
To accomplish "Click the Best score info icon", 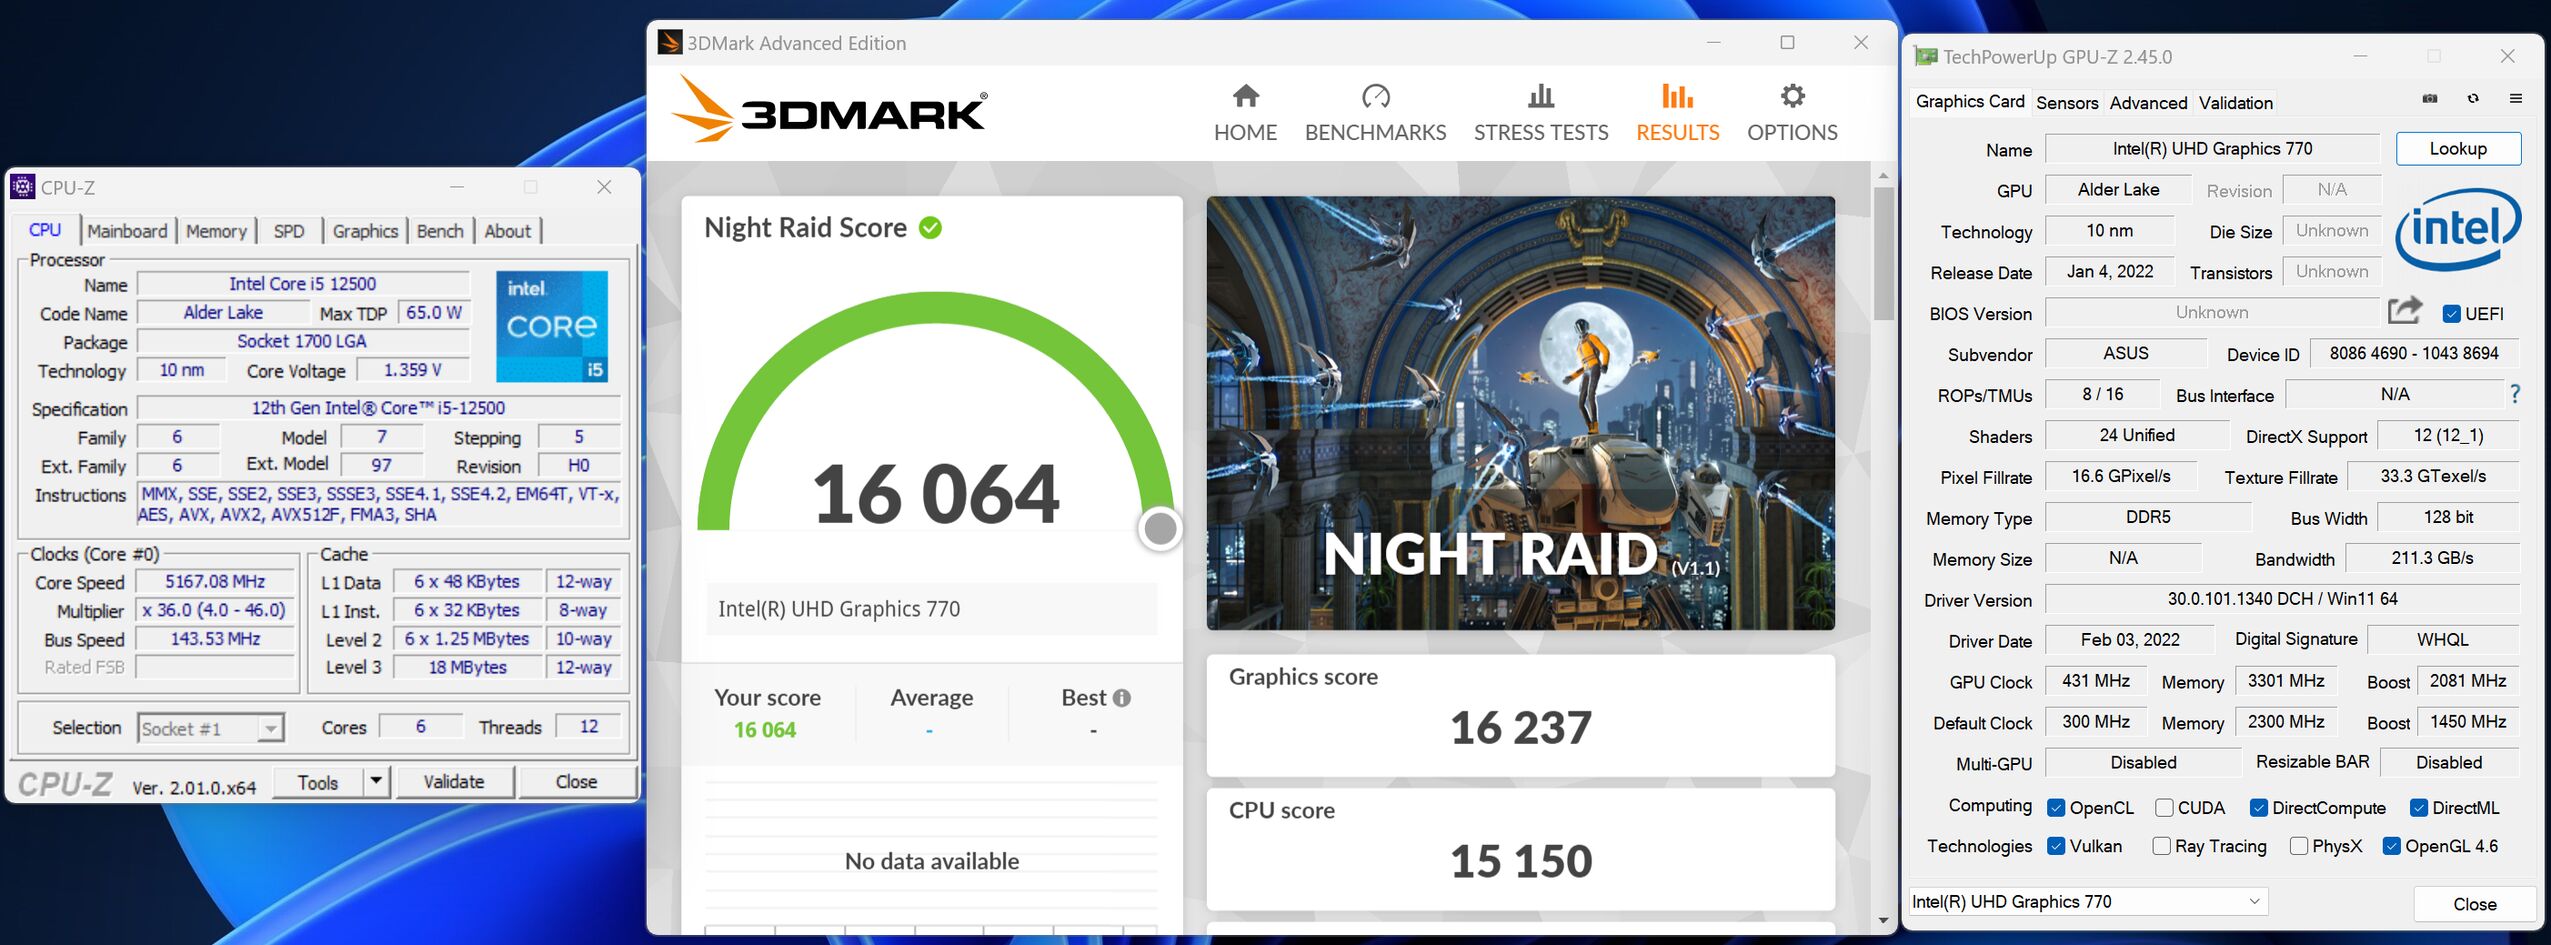I will [x=1122, y=698].
